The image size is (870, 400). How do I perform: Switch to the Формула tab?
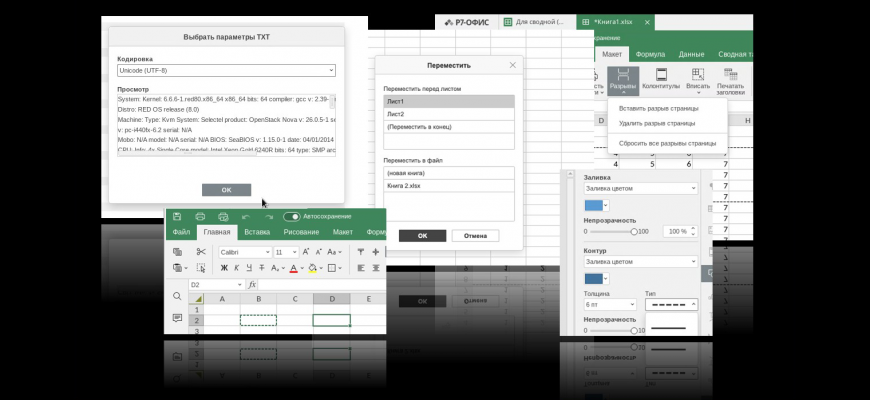click(650, 54)
